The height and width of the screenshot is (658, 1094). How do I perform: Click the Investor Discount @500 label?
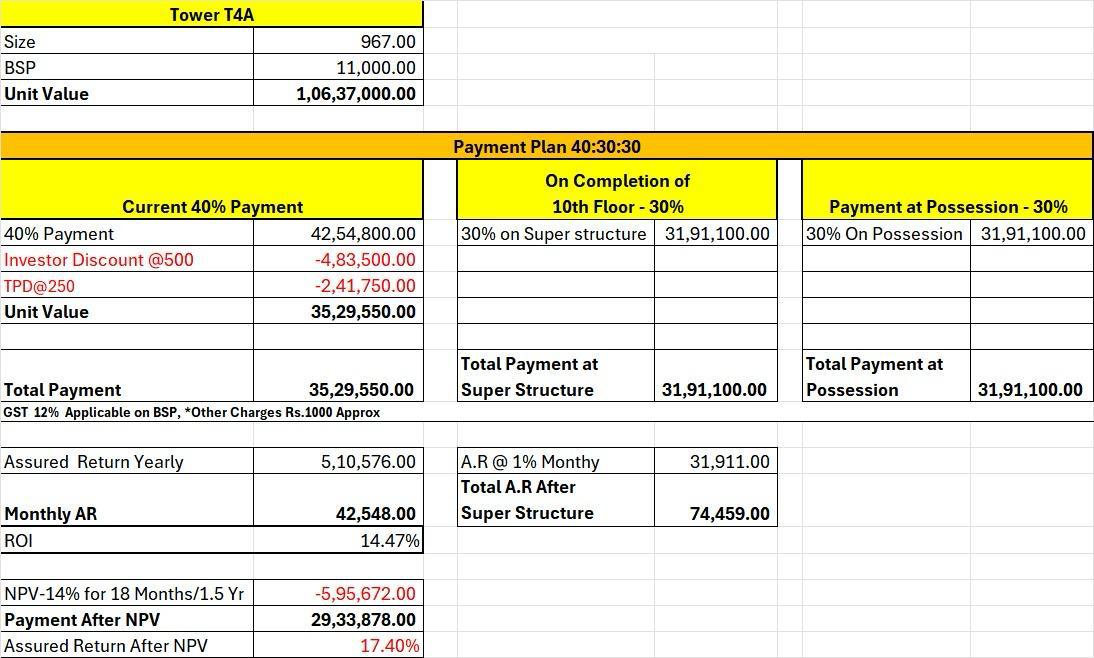99,260
